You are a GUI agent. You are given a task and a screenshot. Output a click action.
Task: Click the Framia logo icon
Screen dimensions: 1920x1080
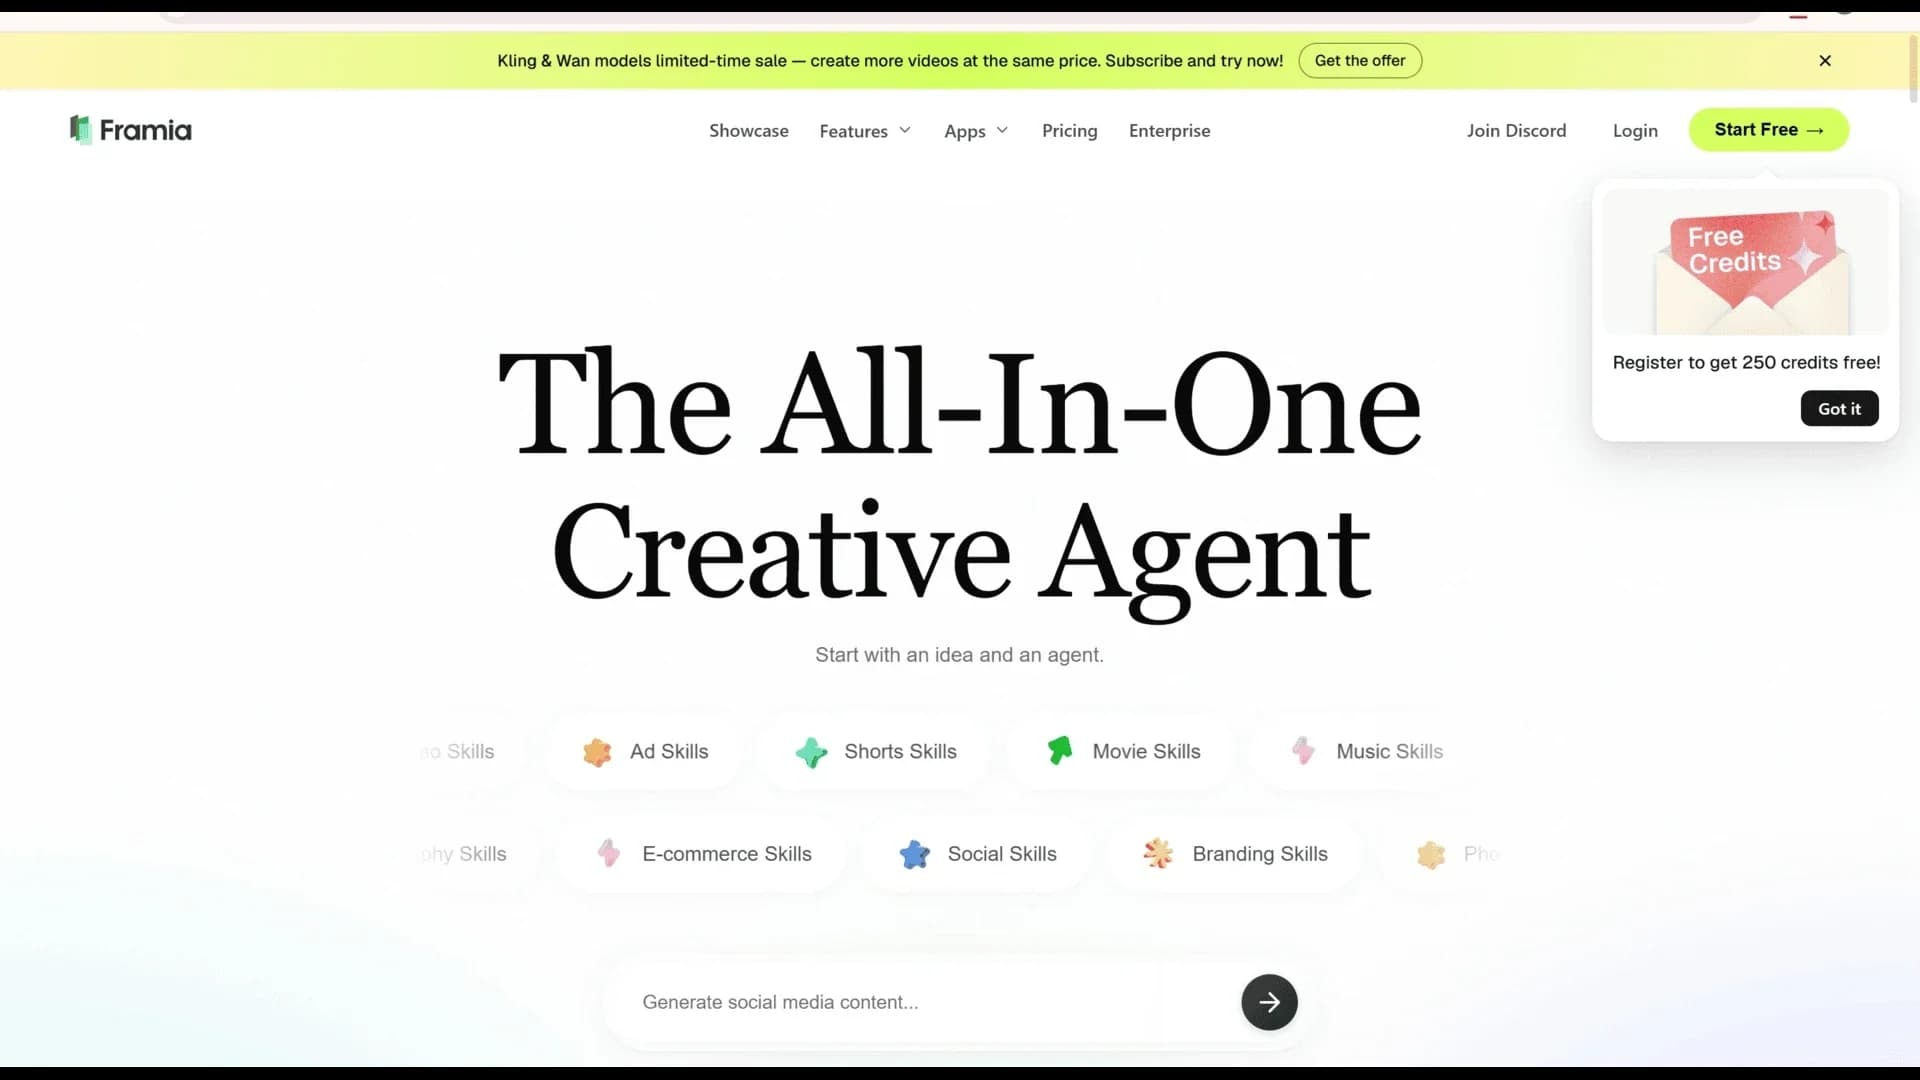[x=81, y=130]
